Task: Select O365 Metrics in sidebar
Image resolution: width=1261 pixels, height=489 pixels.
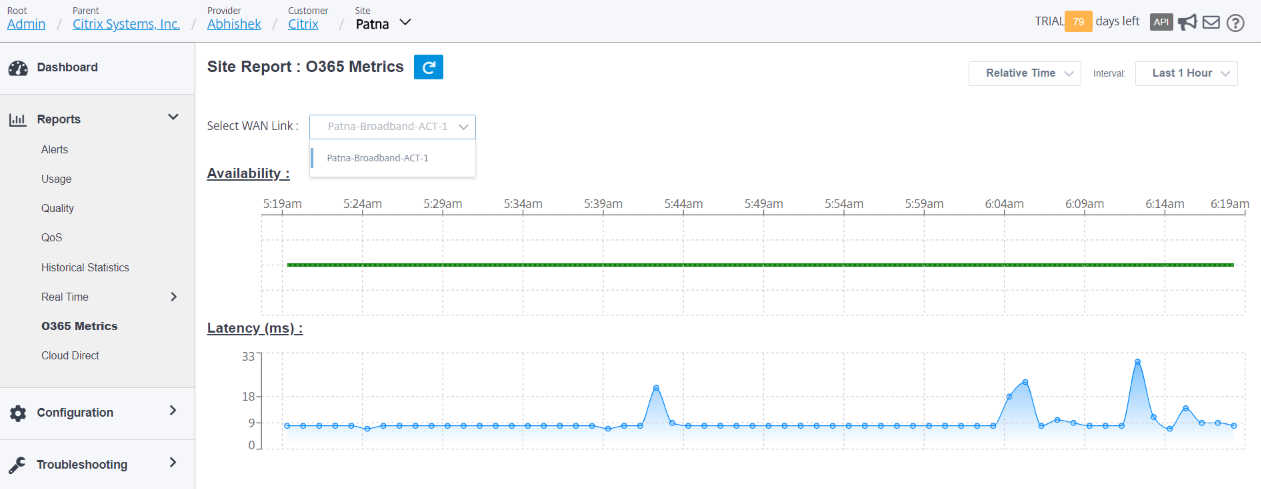Action: coord(79,326)
